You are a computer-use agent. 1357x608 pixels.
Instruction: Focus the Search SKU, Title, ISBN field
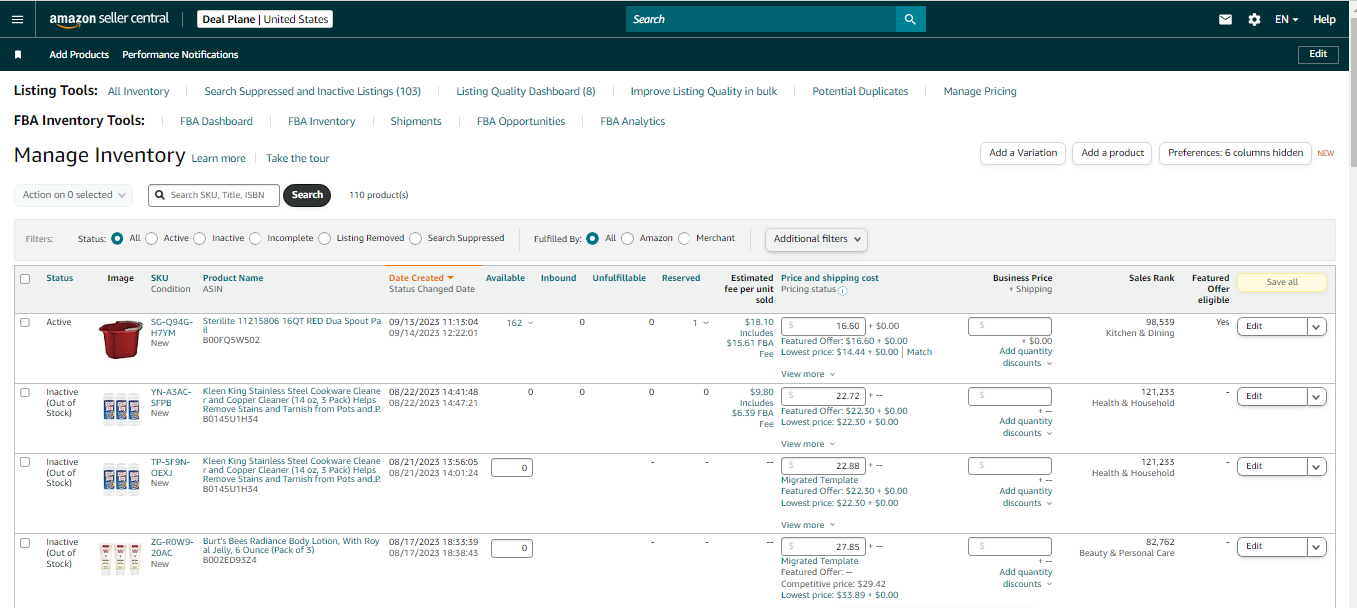click(x=214, y=195)
